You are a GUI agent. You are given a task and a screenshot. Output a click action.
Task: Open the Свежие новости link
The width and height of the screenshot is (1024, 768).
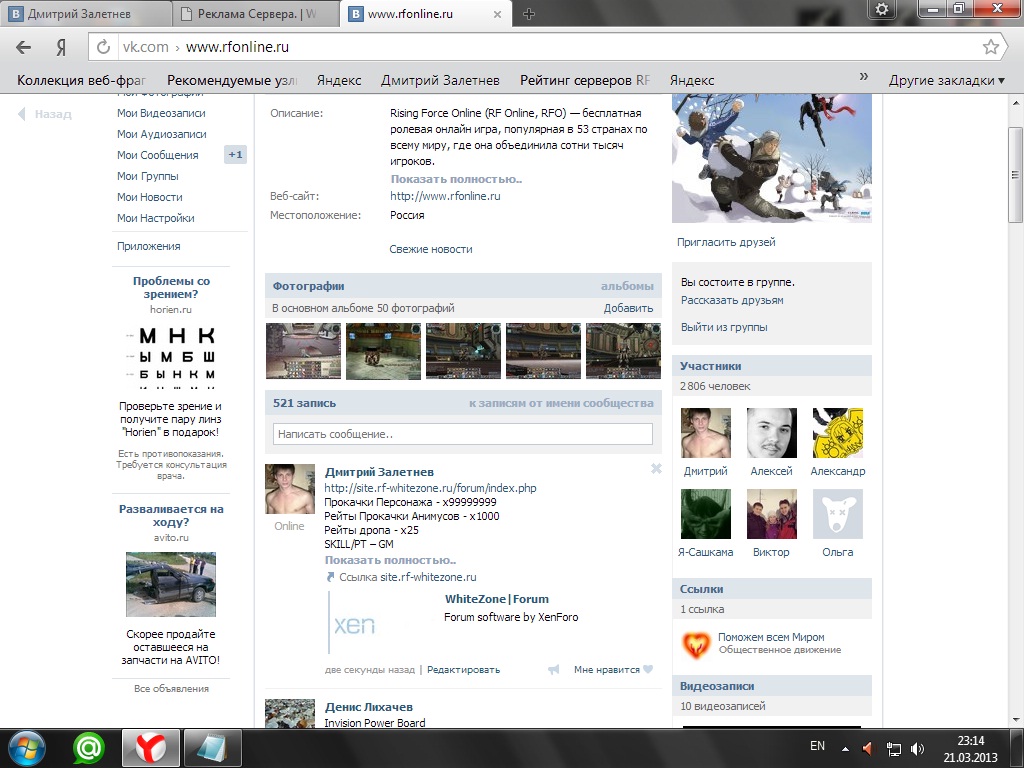[x=430, y=249]
